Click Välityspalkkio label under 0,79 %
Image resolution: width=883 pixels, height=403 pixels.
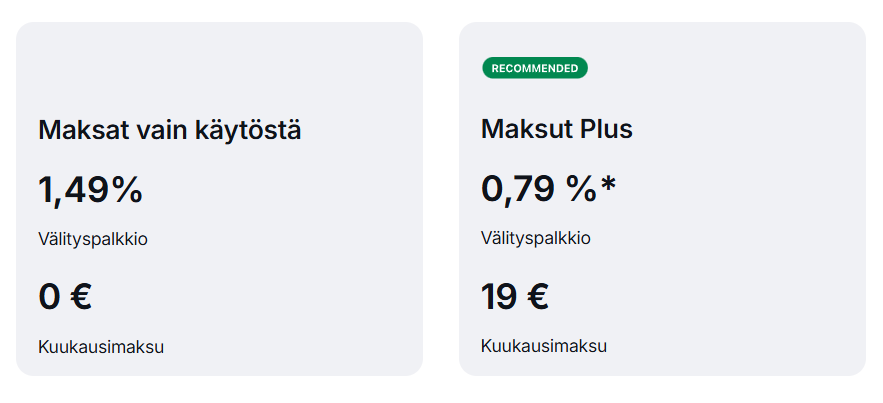point(535,239)
